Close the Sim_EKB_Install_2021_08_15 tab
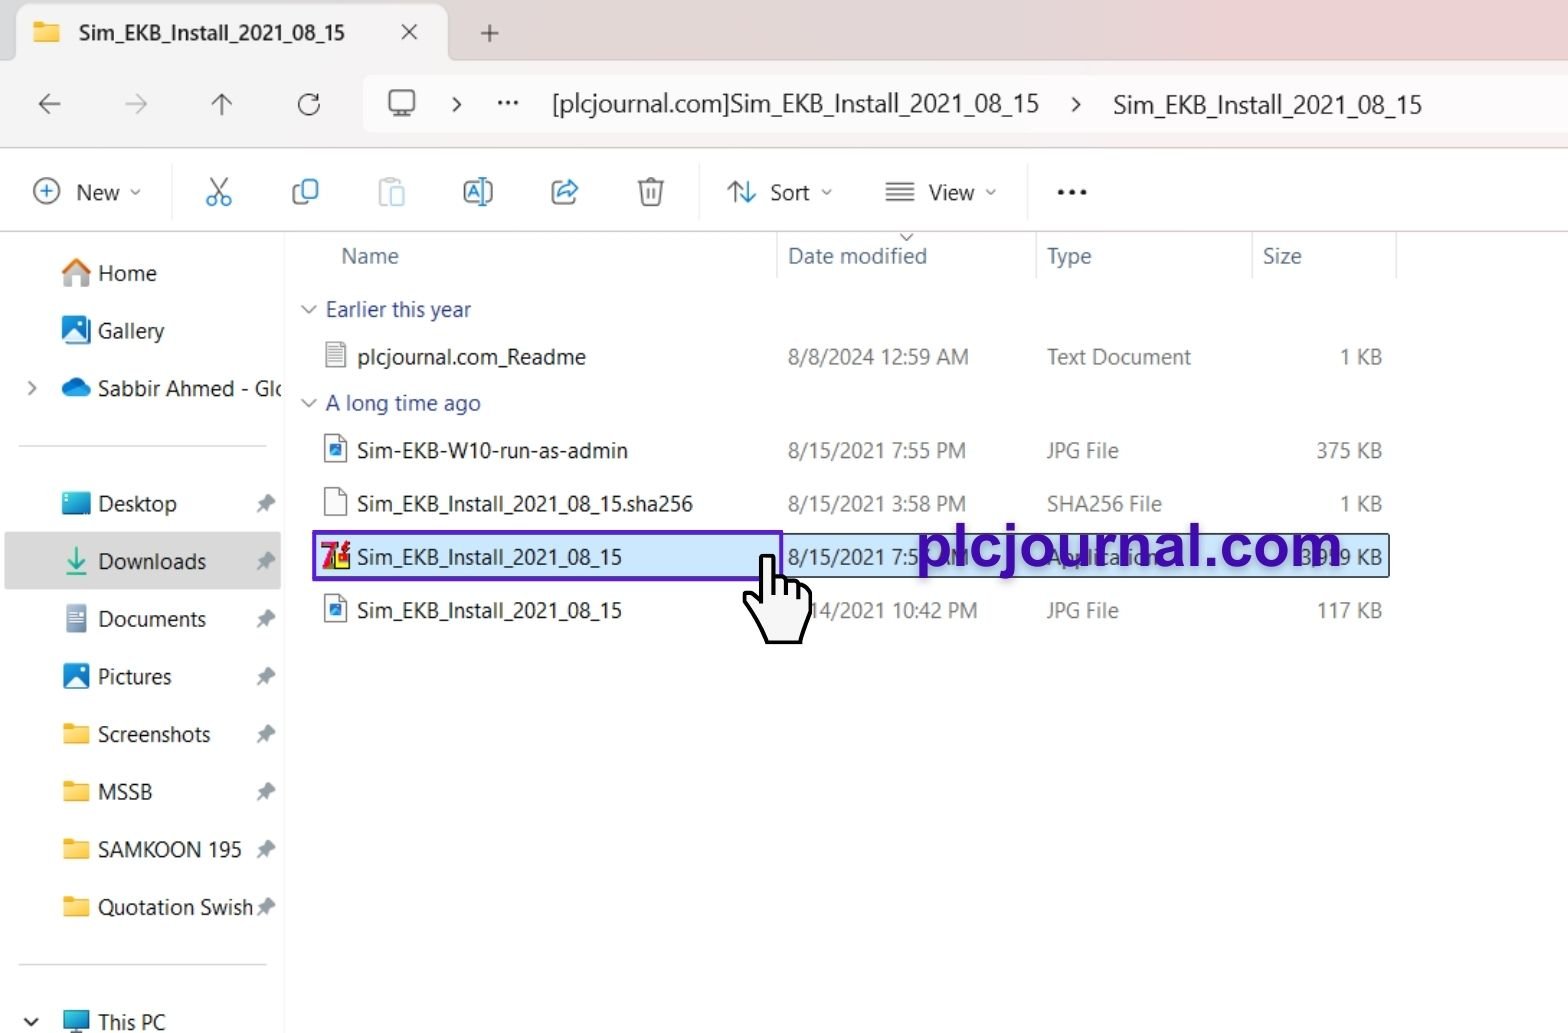 409,32
